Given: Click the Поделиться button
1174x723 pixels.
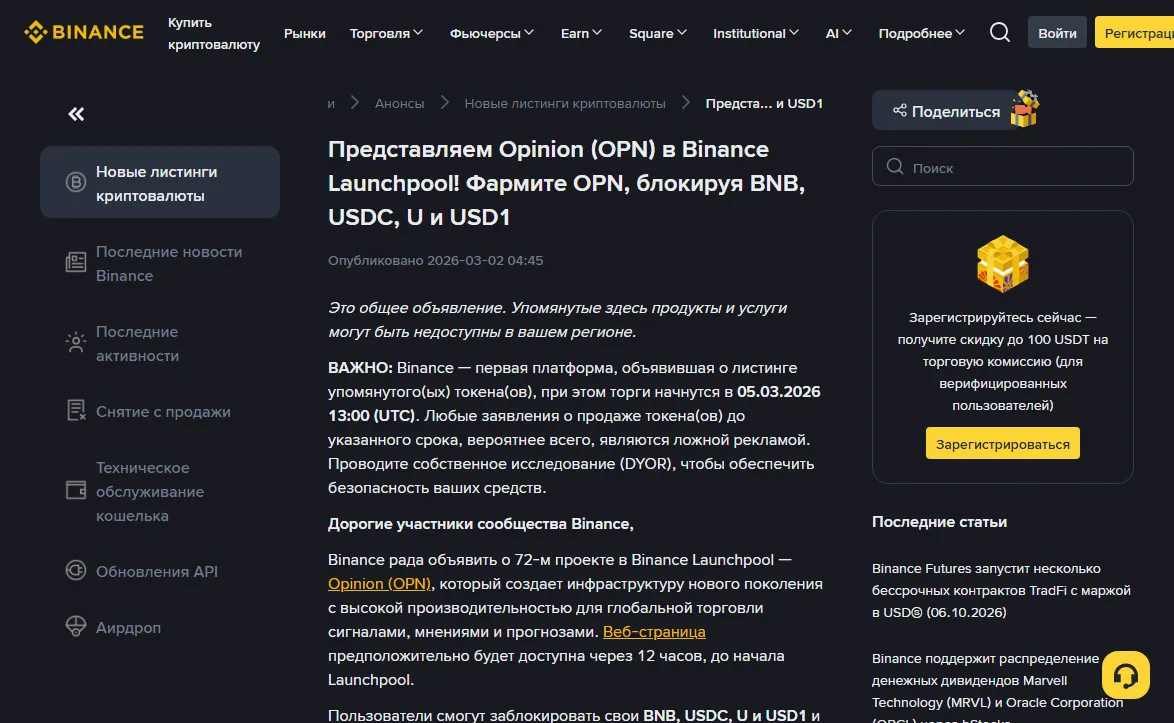Looking at the screenshot, I should pos(946,111).
